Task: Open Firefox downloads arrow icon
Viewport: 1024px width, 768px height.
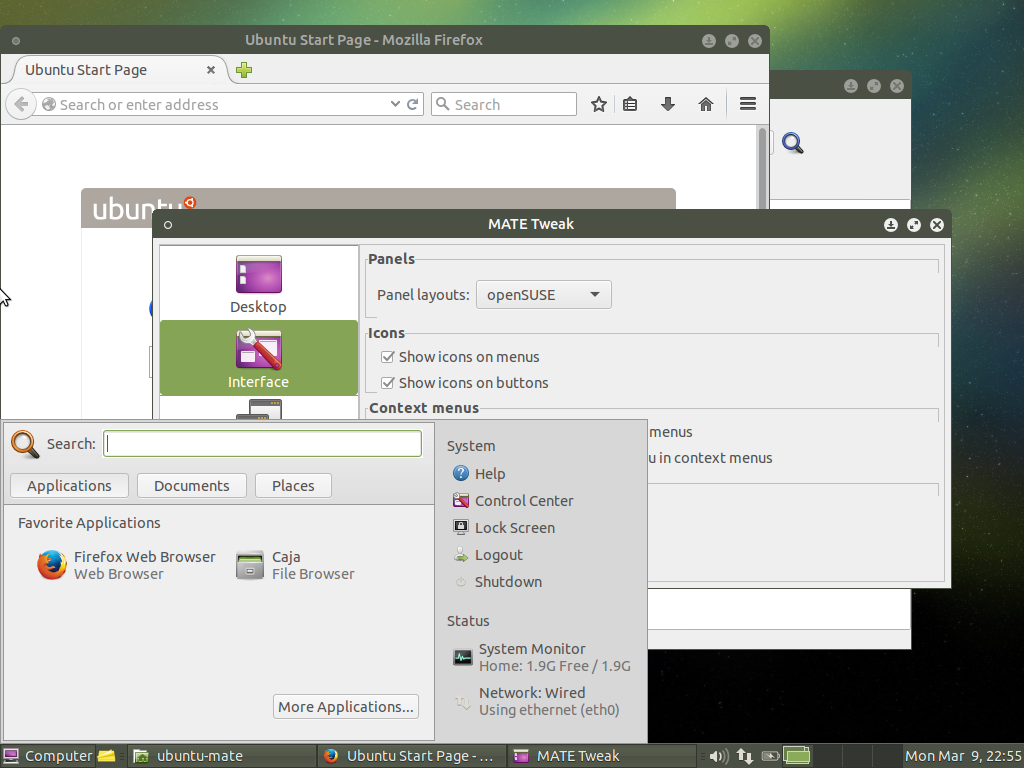Action: pos(667,104)
